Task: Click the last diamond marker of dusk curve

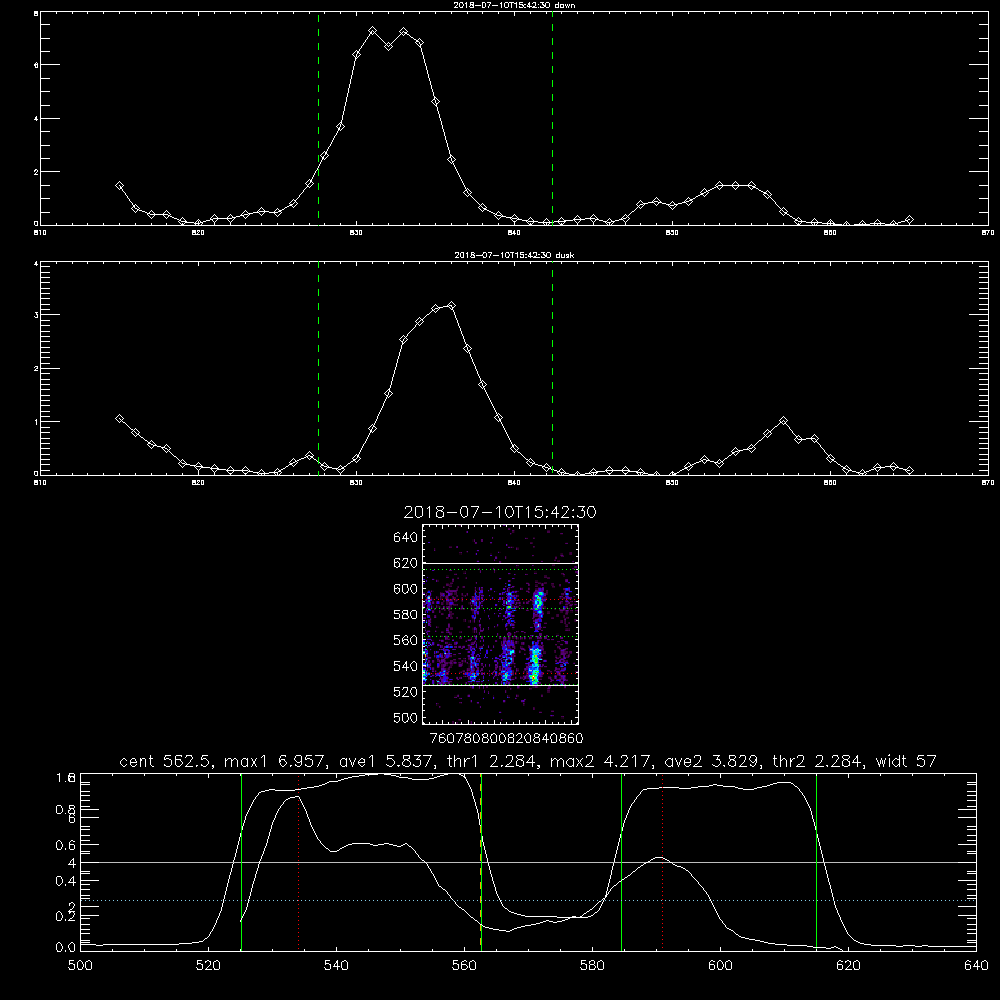Action: pyautogui.click(x=909, y=471)
